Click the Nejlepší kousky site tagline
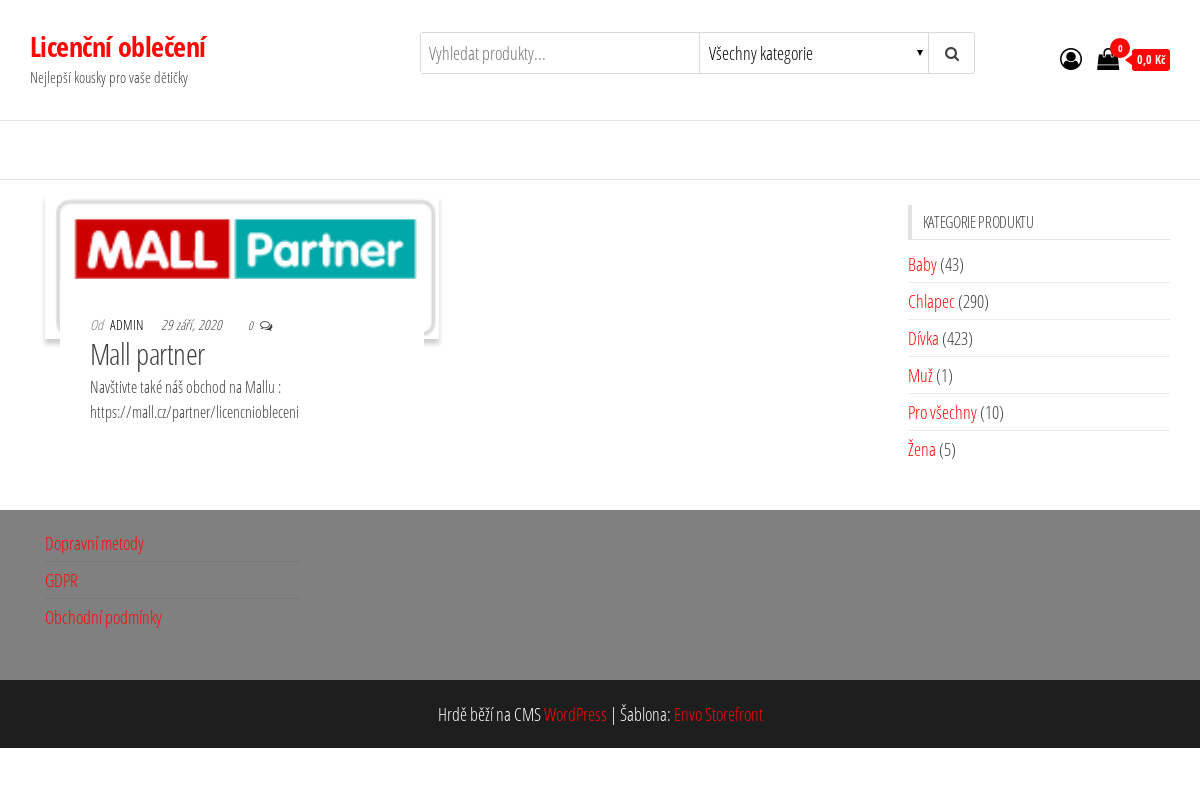This screenshot has height=800, width=1200. pos(109,78)
